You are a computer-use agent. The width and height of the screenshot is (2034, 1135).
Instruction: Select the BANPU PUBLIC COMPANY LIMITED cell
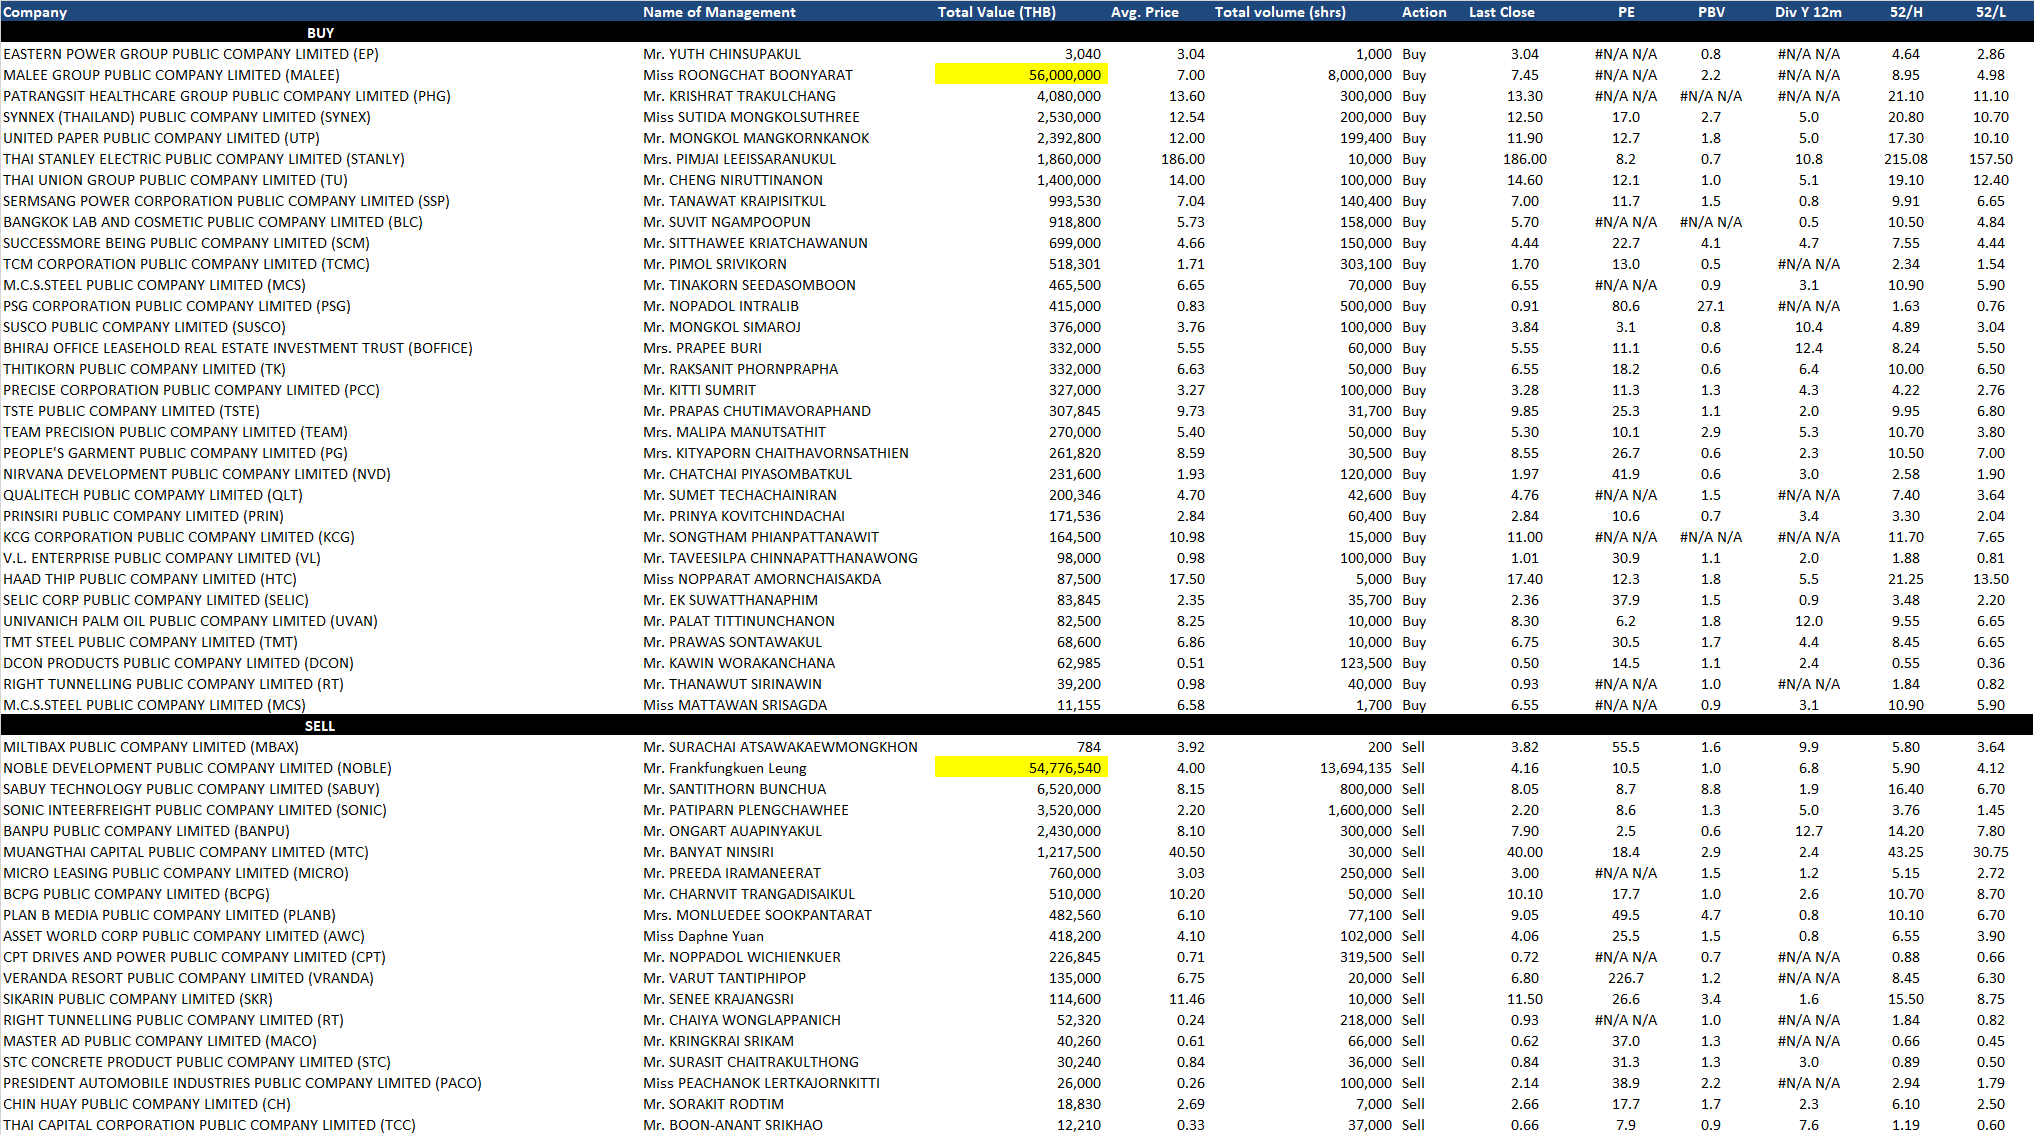tap(146, 831)
